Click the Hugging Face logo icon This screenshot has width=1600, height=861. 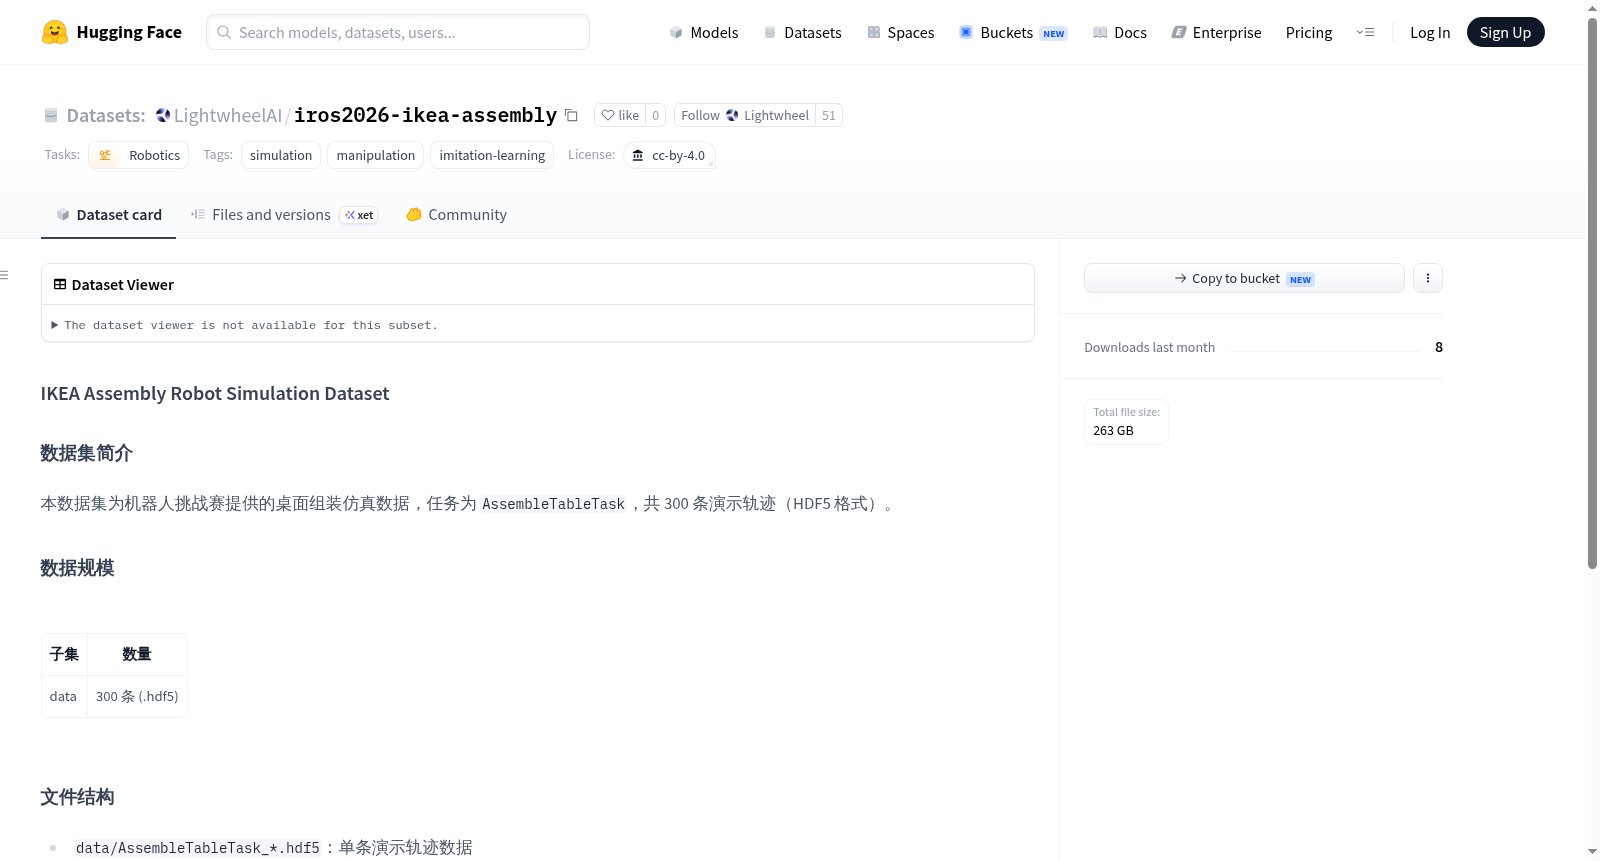point(55,32)
